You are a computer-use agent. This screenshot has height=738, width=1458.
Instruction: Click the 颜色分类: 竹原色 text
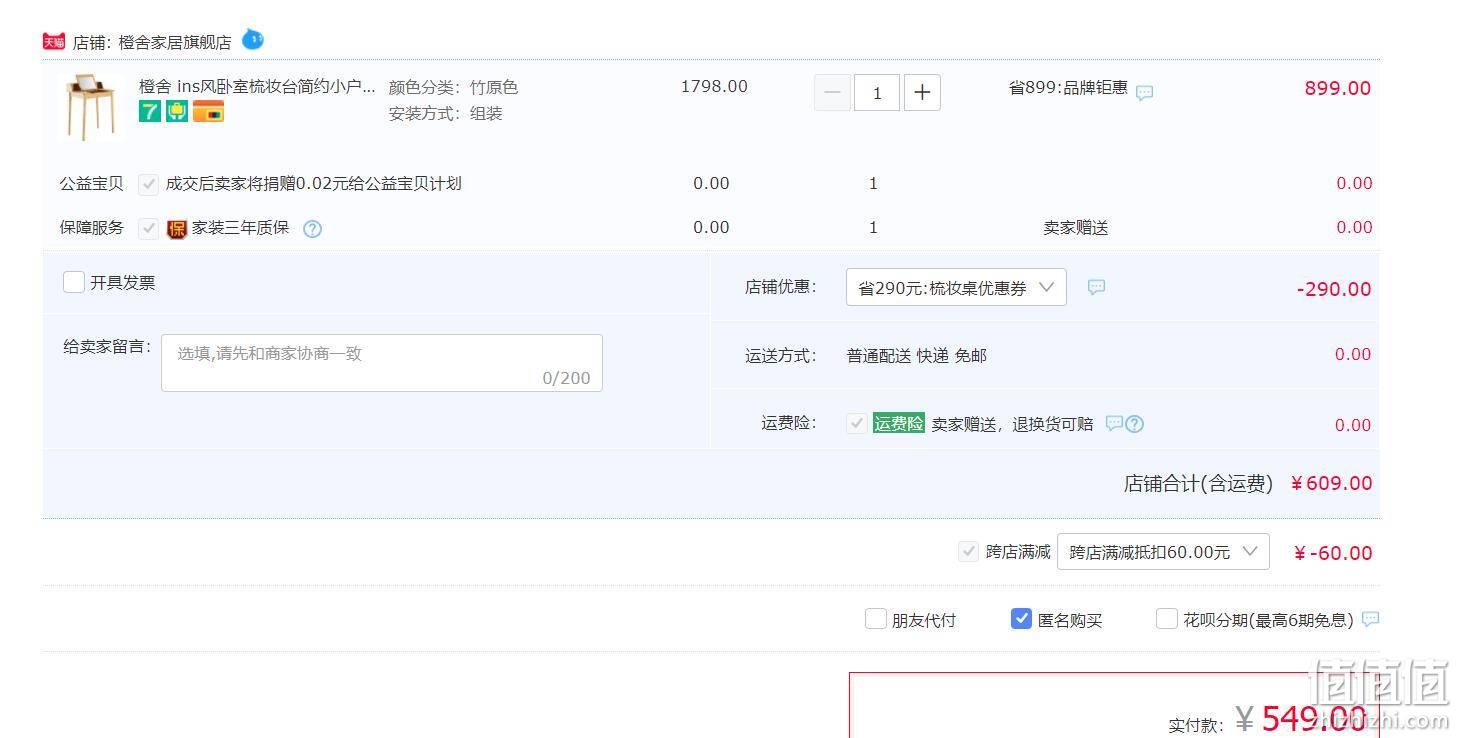pyautogui.click(x=453, y=88)
